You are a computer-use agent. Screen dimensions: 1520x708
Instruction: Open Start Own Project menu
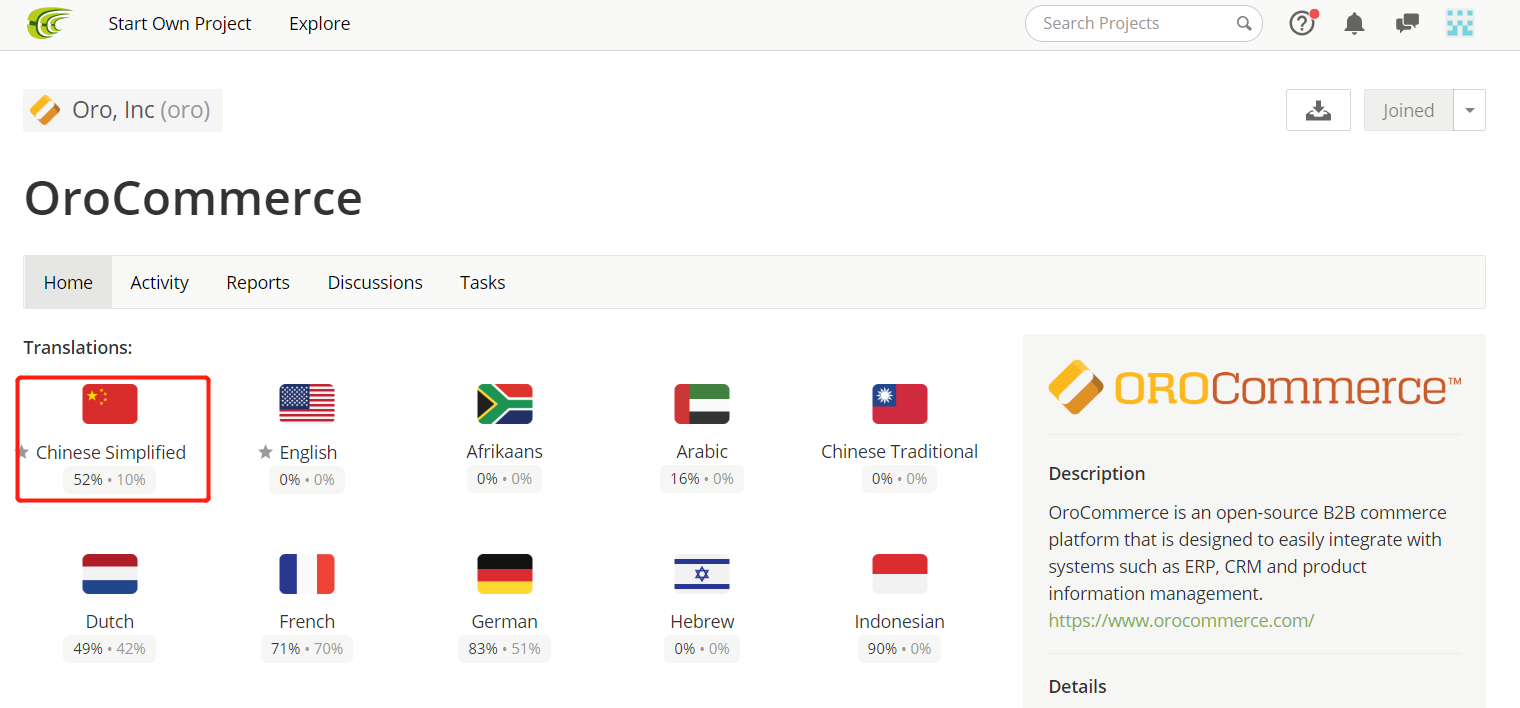click(x=180, y=23)
